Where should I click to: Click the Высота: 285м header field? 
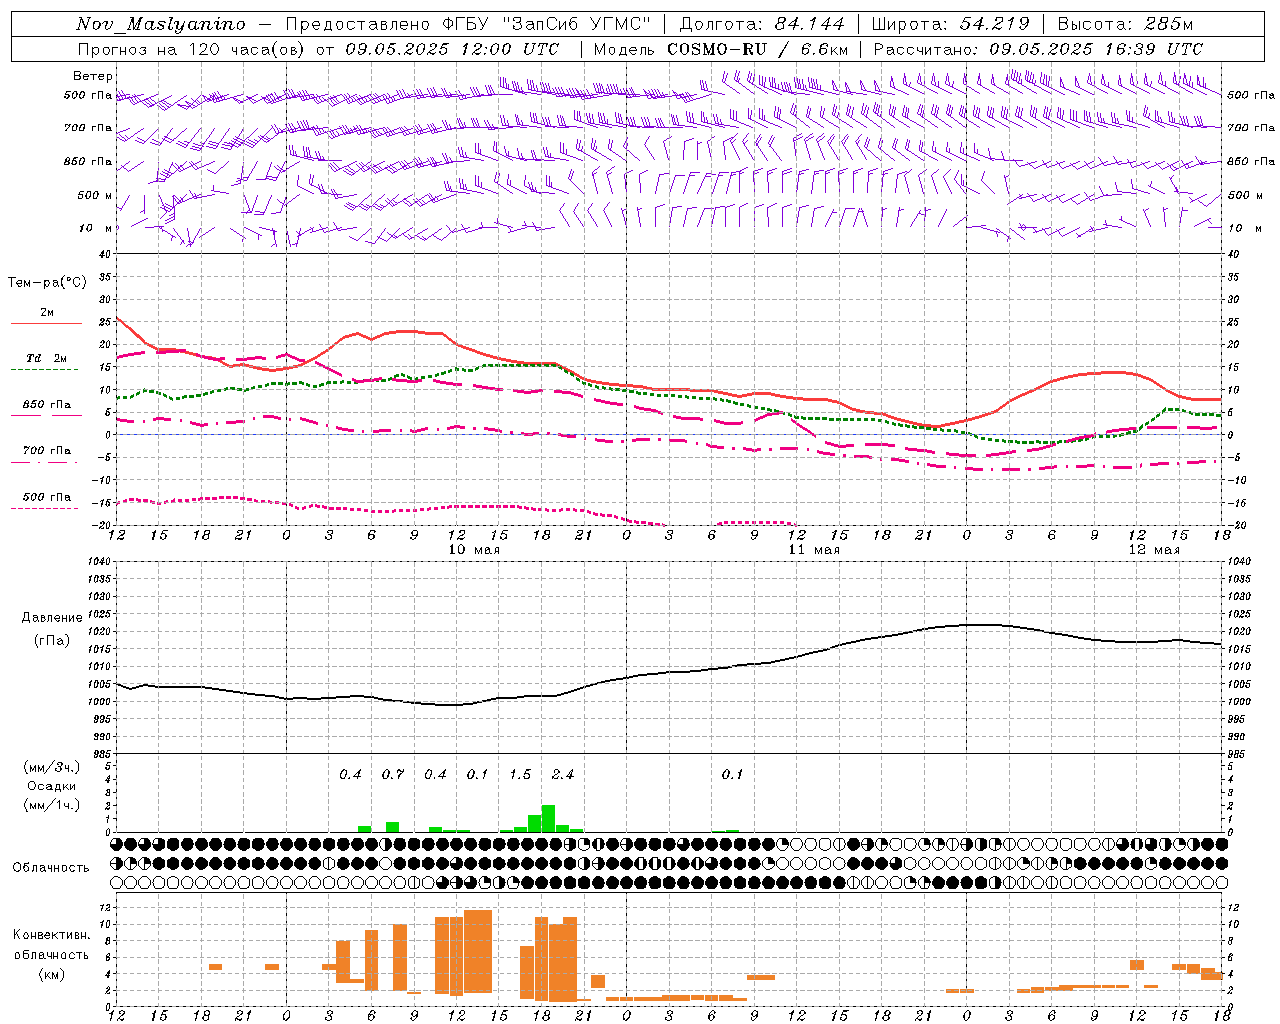(x=1126, y=24)
